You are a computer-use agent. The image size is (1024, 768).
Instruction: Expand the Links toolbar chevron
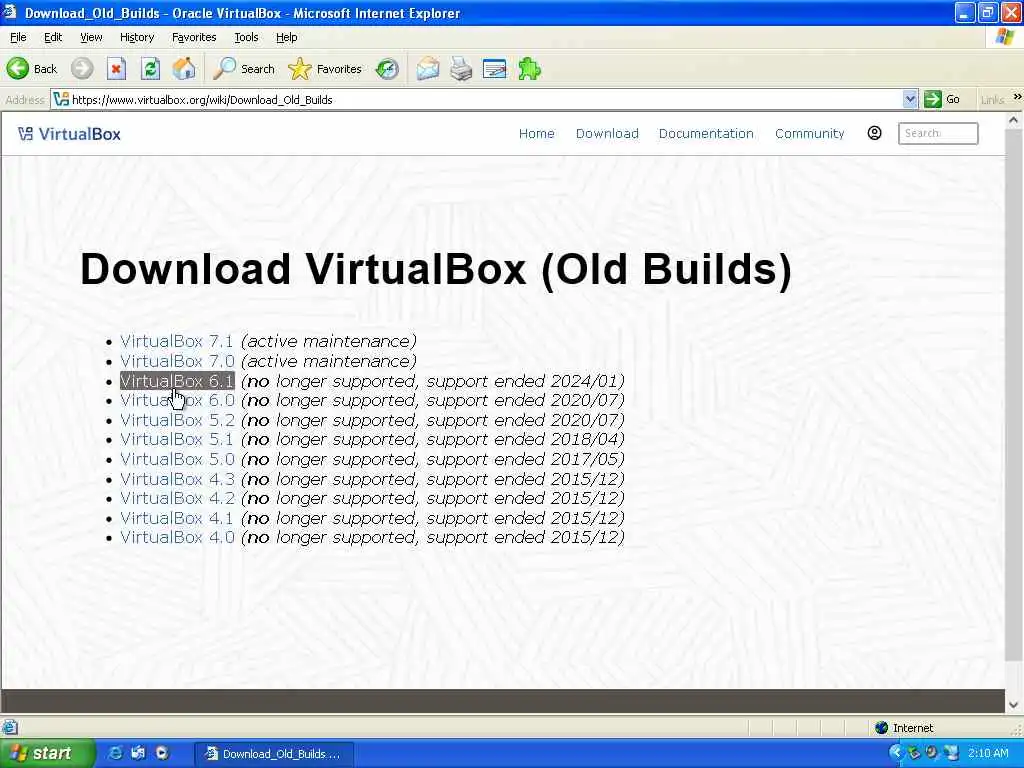point(1017,97)
